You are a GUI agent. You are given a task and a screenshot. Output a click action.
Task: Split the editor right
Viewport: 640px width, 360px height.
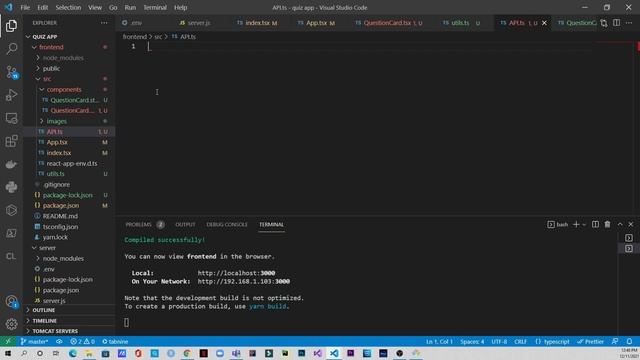(x=617, y=23)
